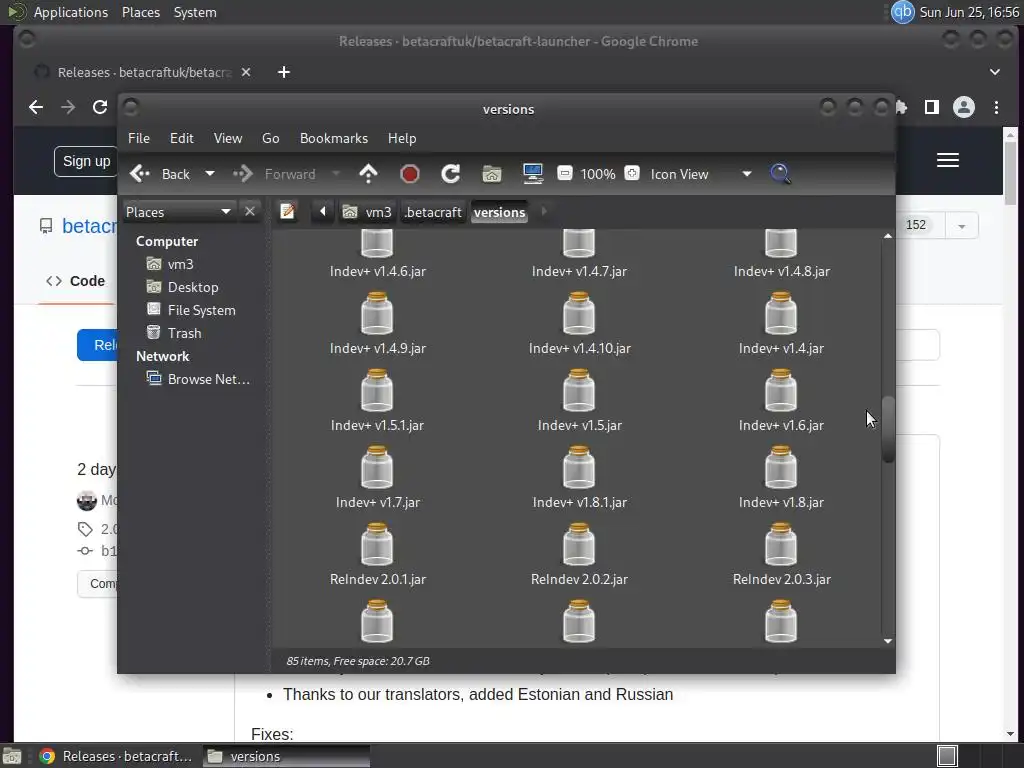Open the Code tab on GitHub page
Viewport: 1024px width, 768px height.
pyautogui.click(x=75, y=281)
